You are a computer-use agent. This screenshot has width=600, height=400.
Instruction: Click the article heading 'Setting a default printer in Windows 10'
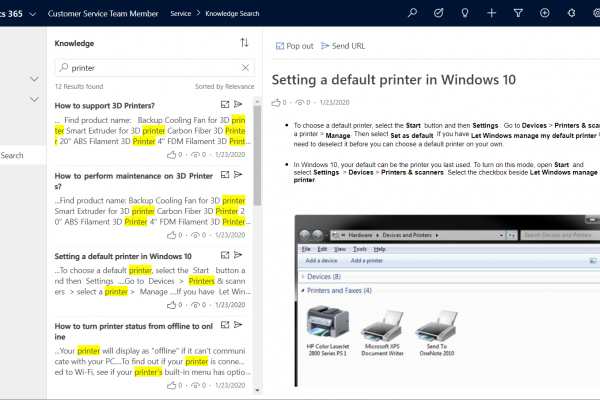394,80
